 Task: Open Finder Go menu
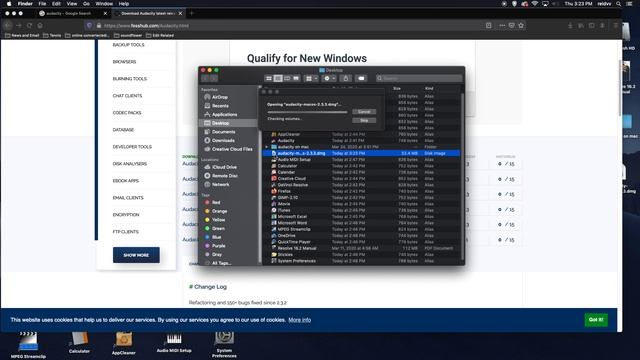coord(86,4)
